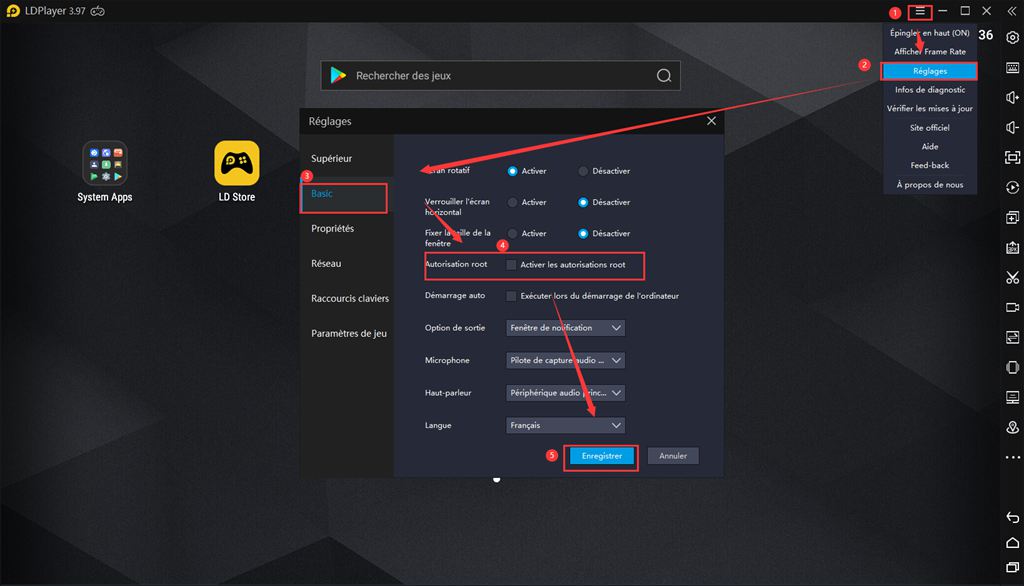The image size is (1024, 586).
Task: Click the scissors screenshot icon
Action: point(1012,278)
